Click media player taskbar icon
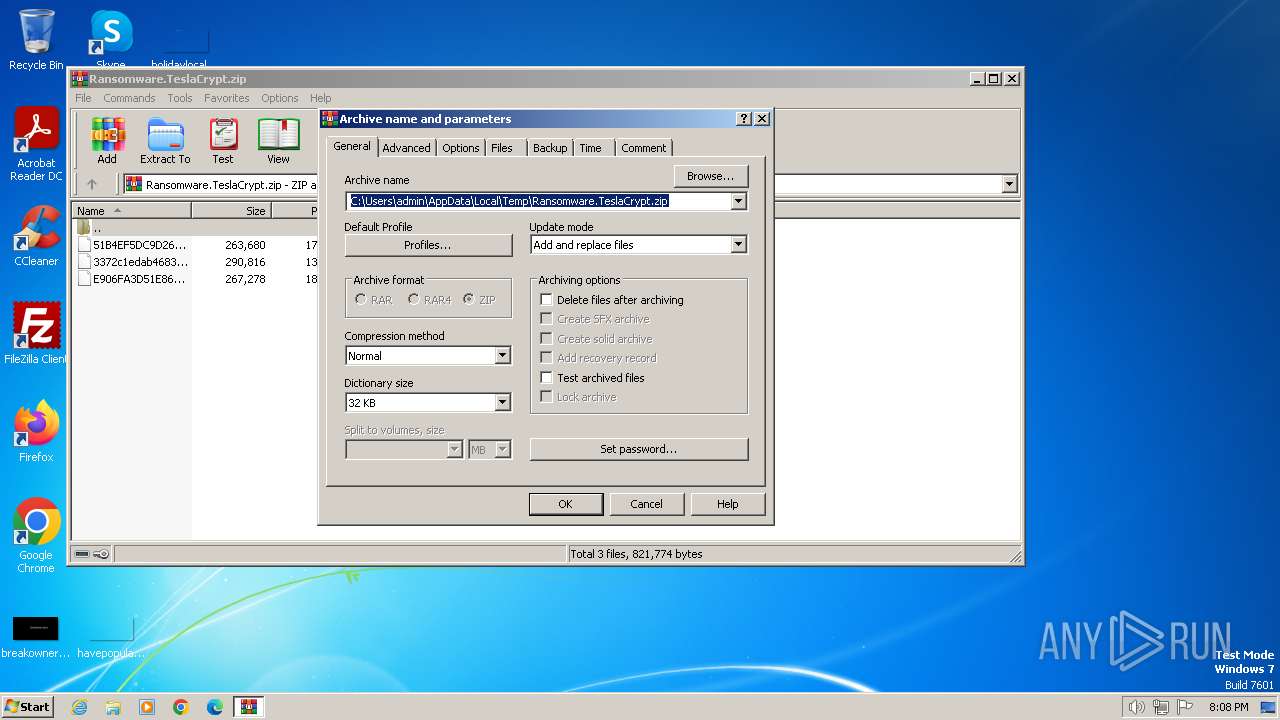 coord(147,707)
